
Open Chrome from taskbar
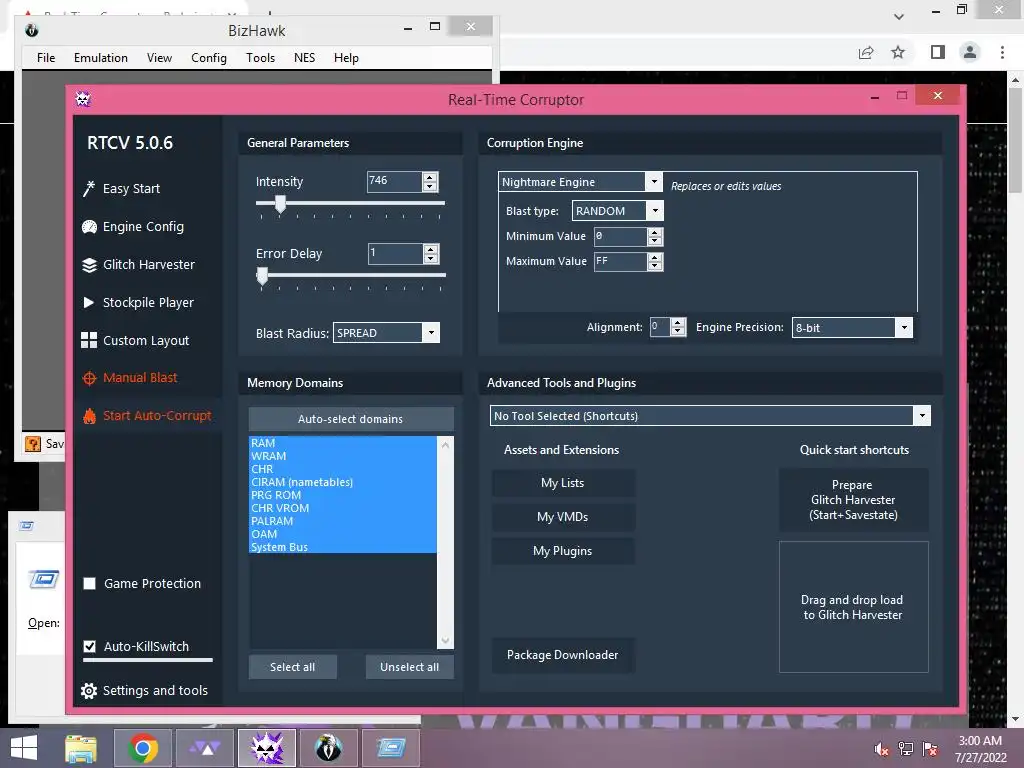coord(143,748)
